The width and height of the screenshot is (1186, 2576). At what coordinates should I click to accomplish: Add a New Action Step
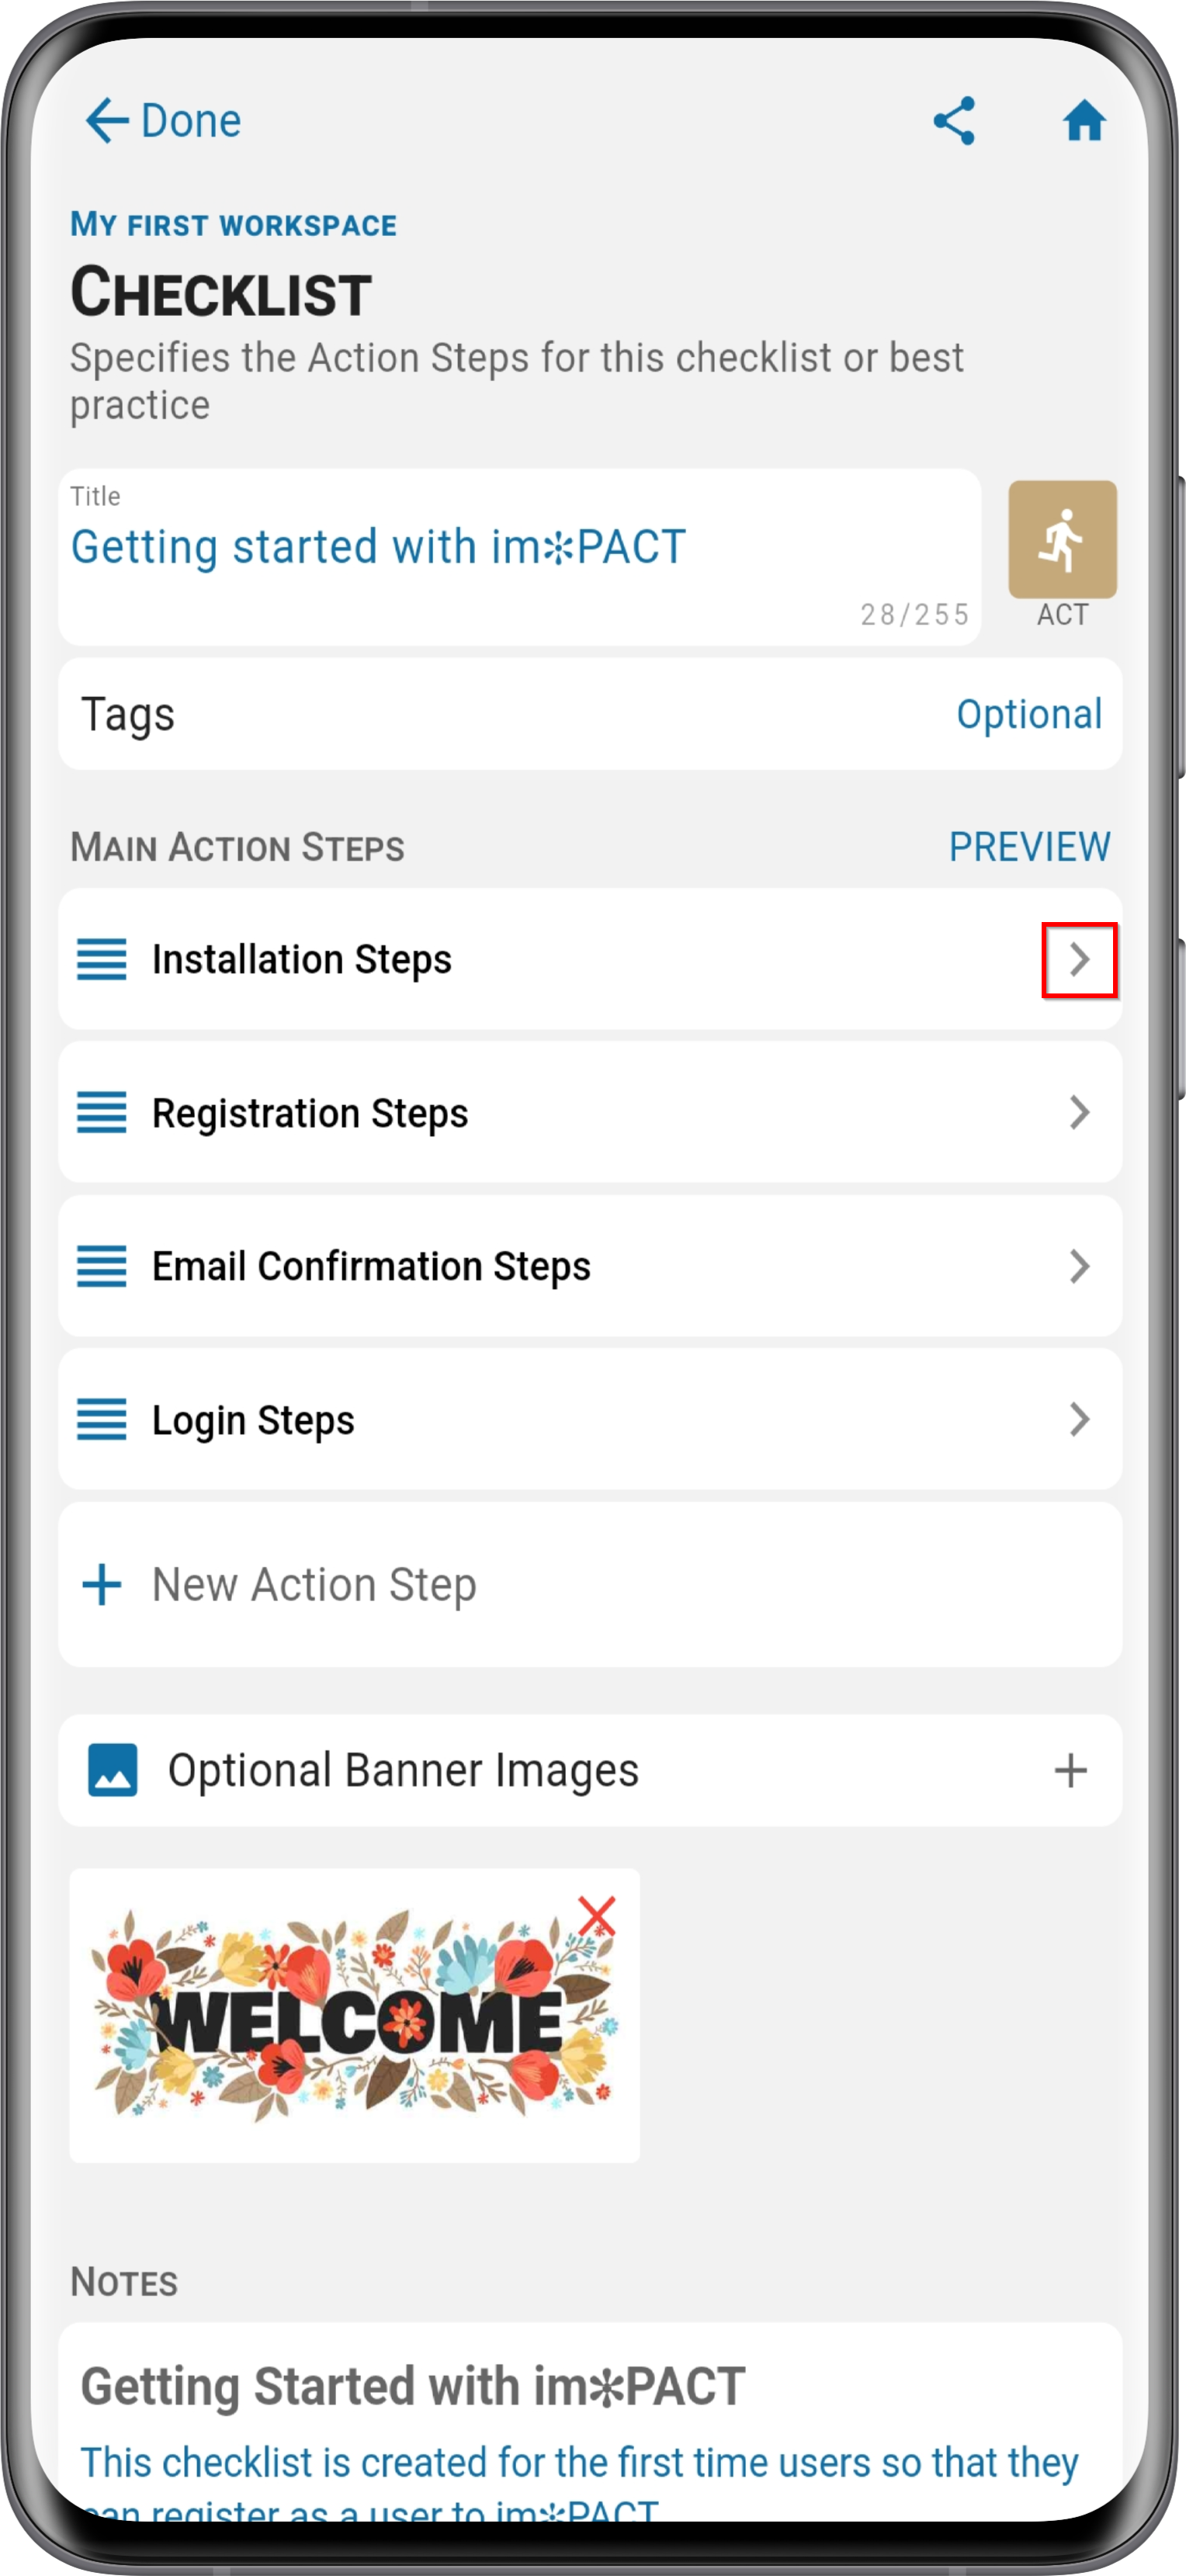590,1584
